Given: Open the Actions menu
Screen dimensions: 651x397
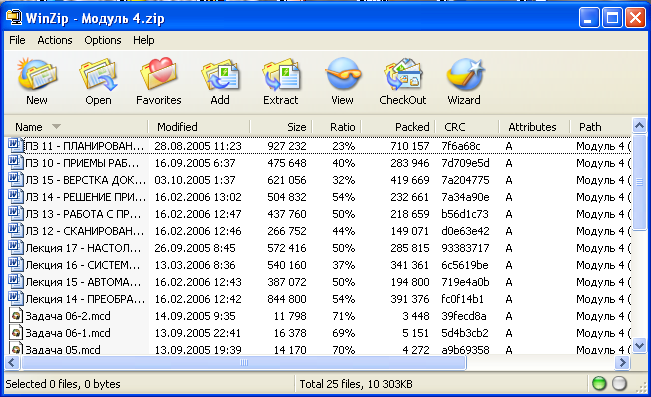Looking at the screenshot, I should pos(55,40).
